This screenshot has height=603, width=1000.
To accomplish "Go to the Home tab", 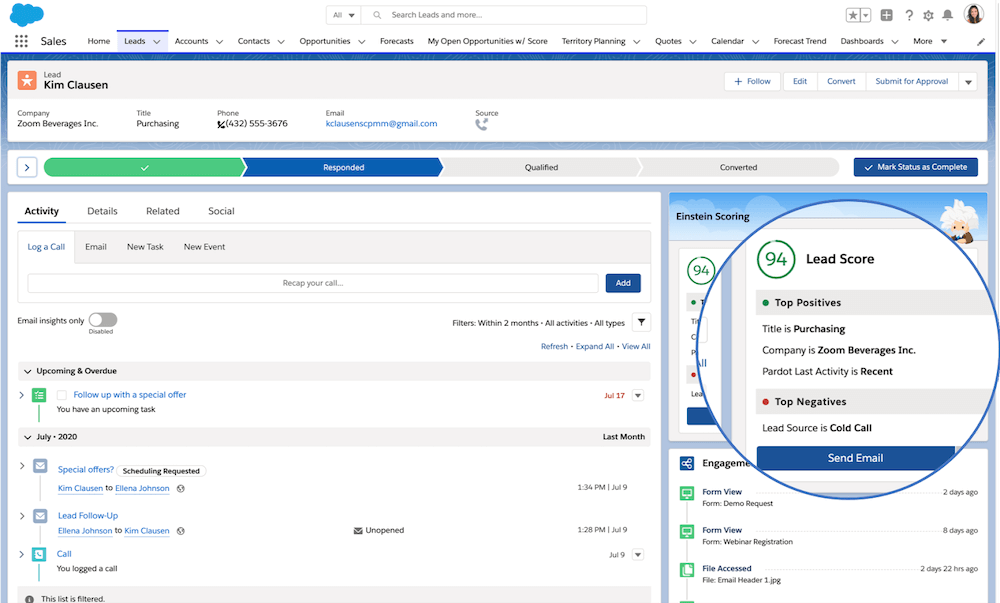I will [99, 41].
